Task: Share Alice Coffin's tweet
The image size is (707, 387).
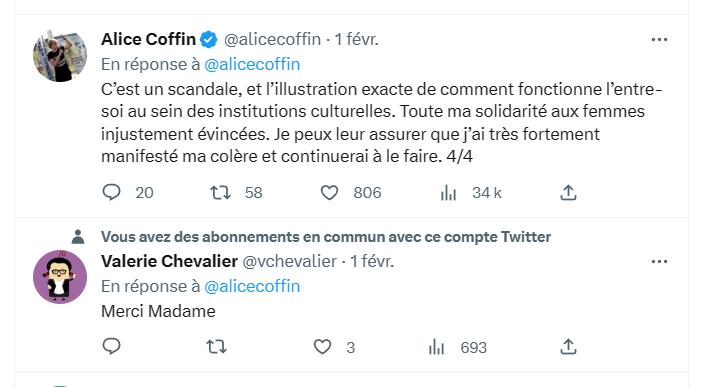Action: point(569,193)
